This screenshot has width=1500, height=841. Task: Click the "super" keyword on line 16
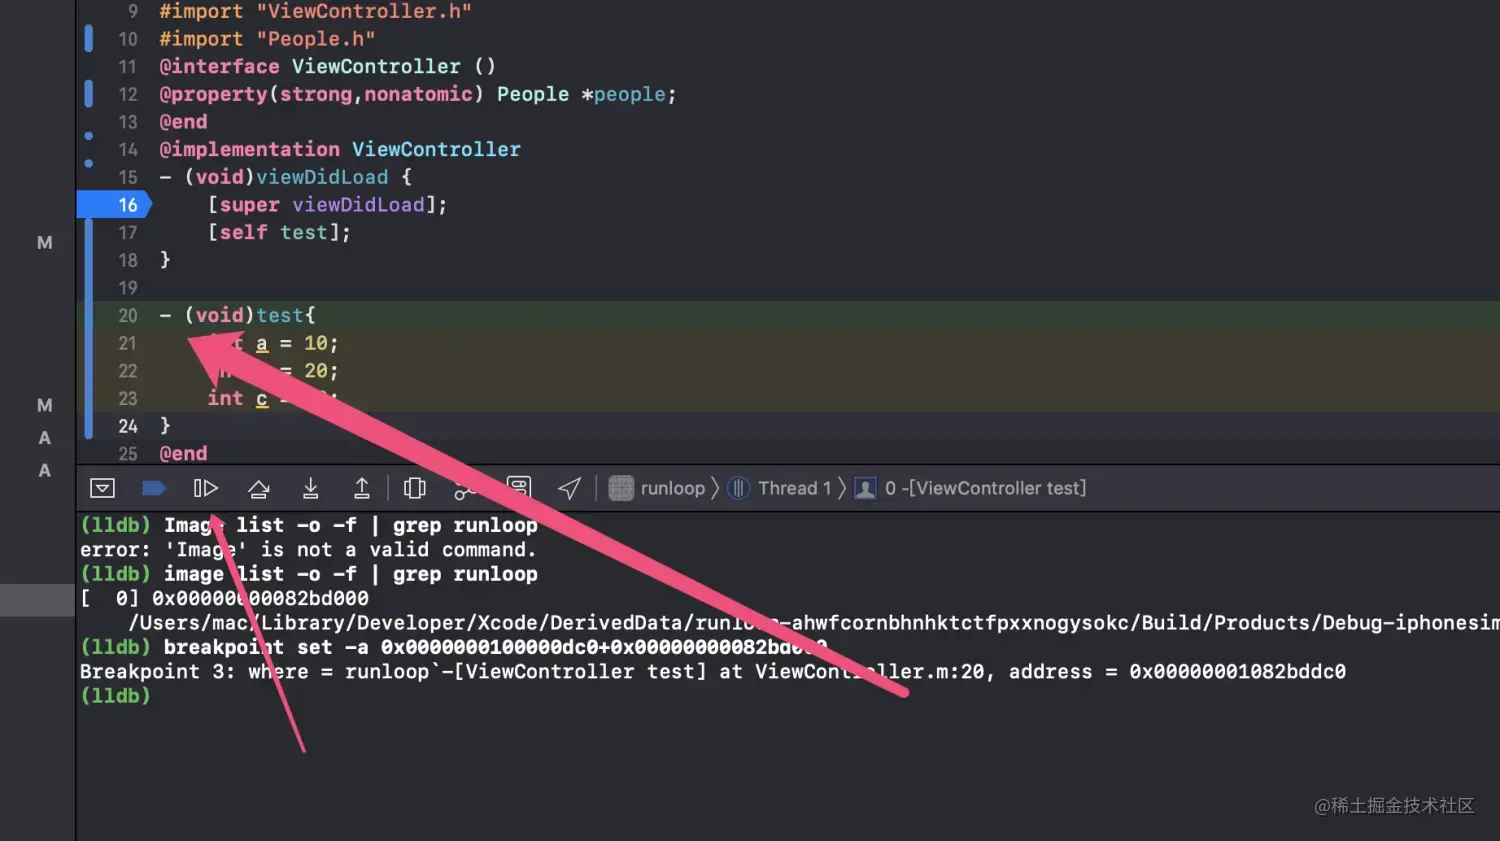tap(249, 205)
